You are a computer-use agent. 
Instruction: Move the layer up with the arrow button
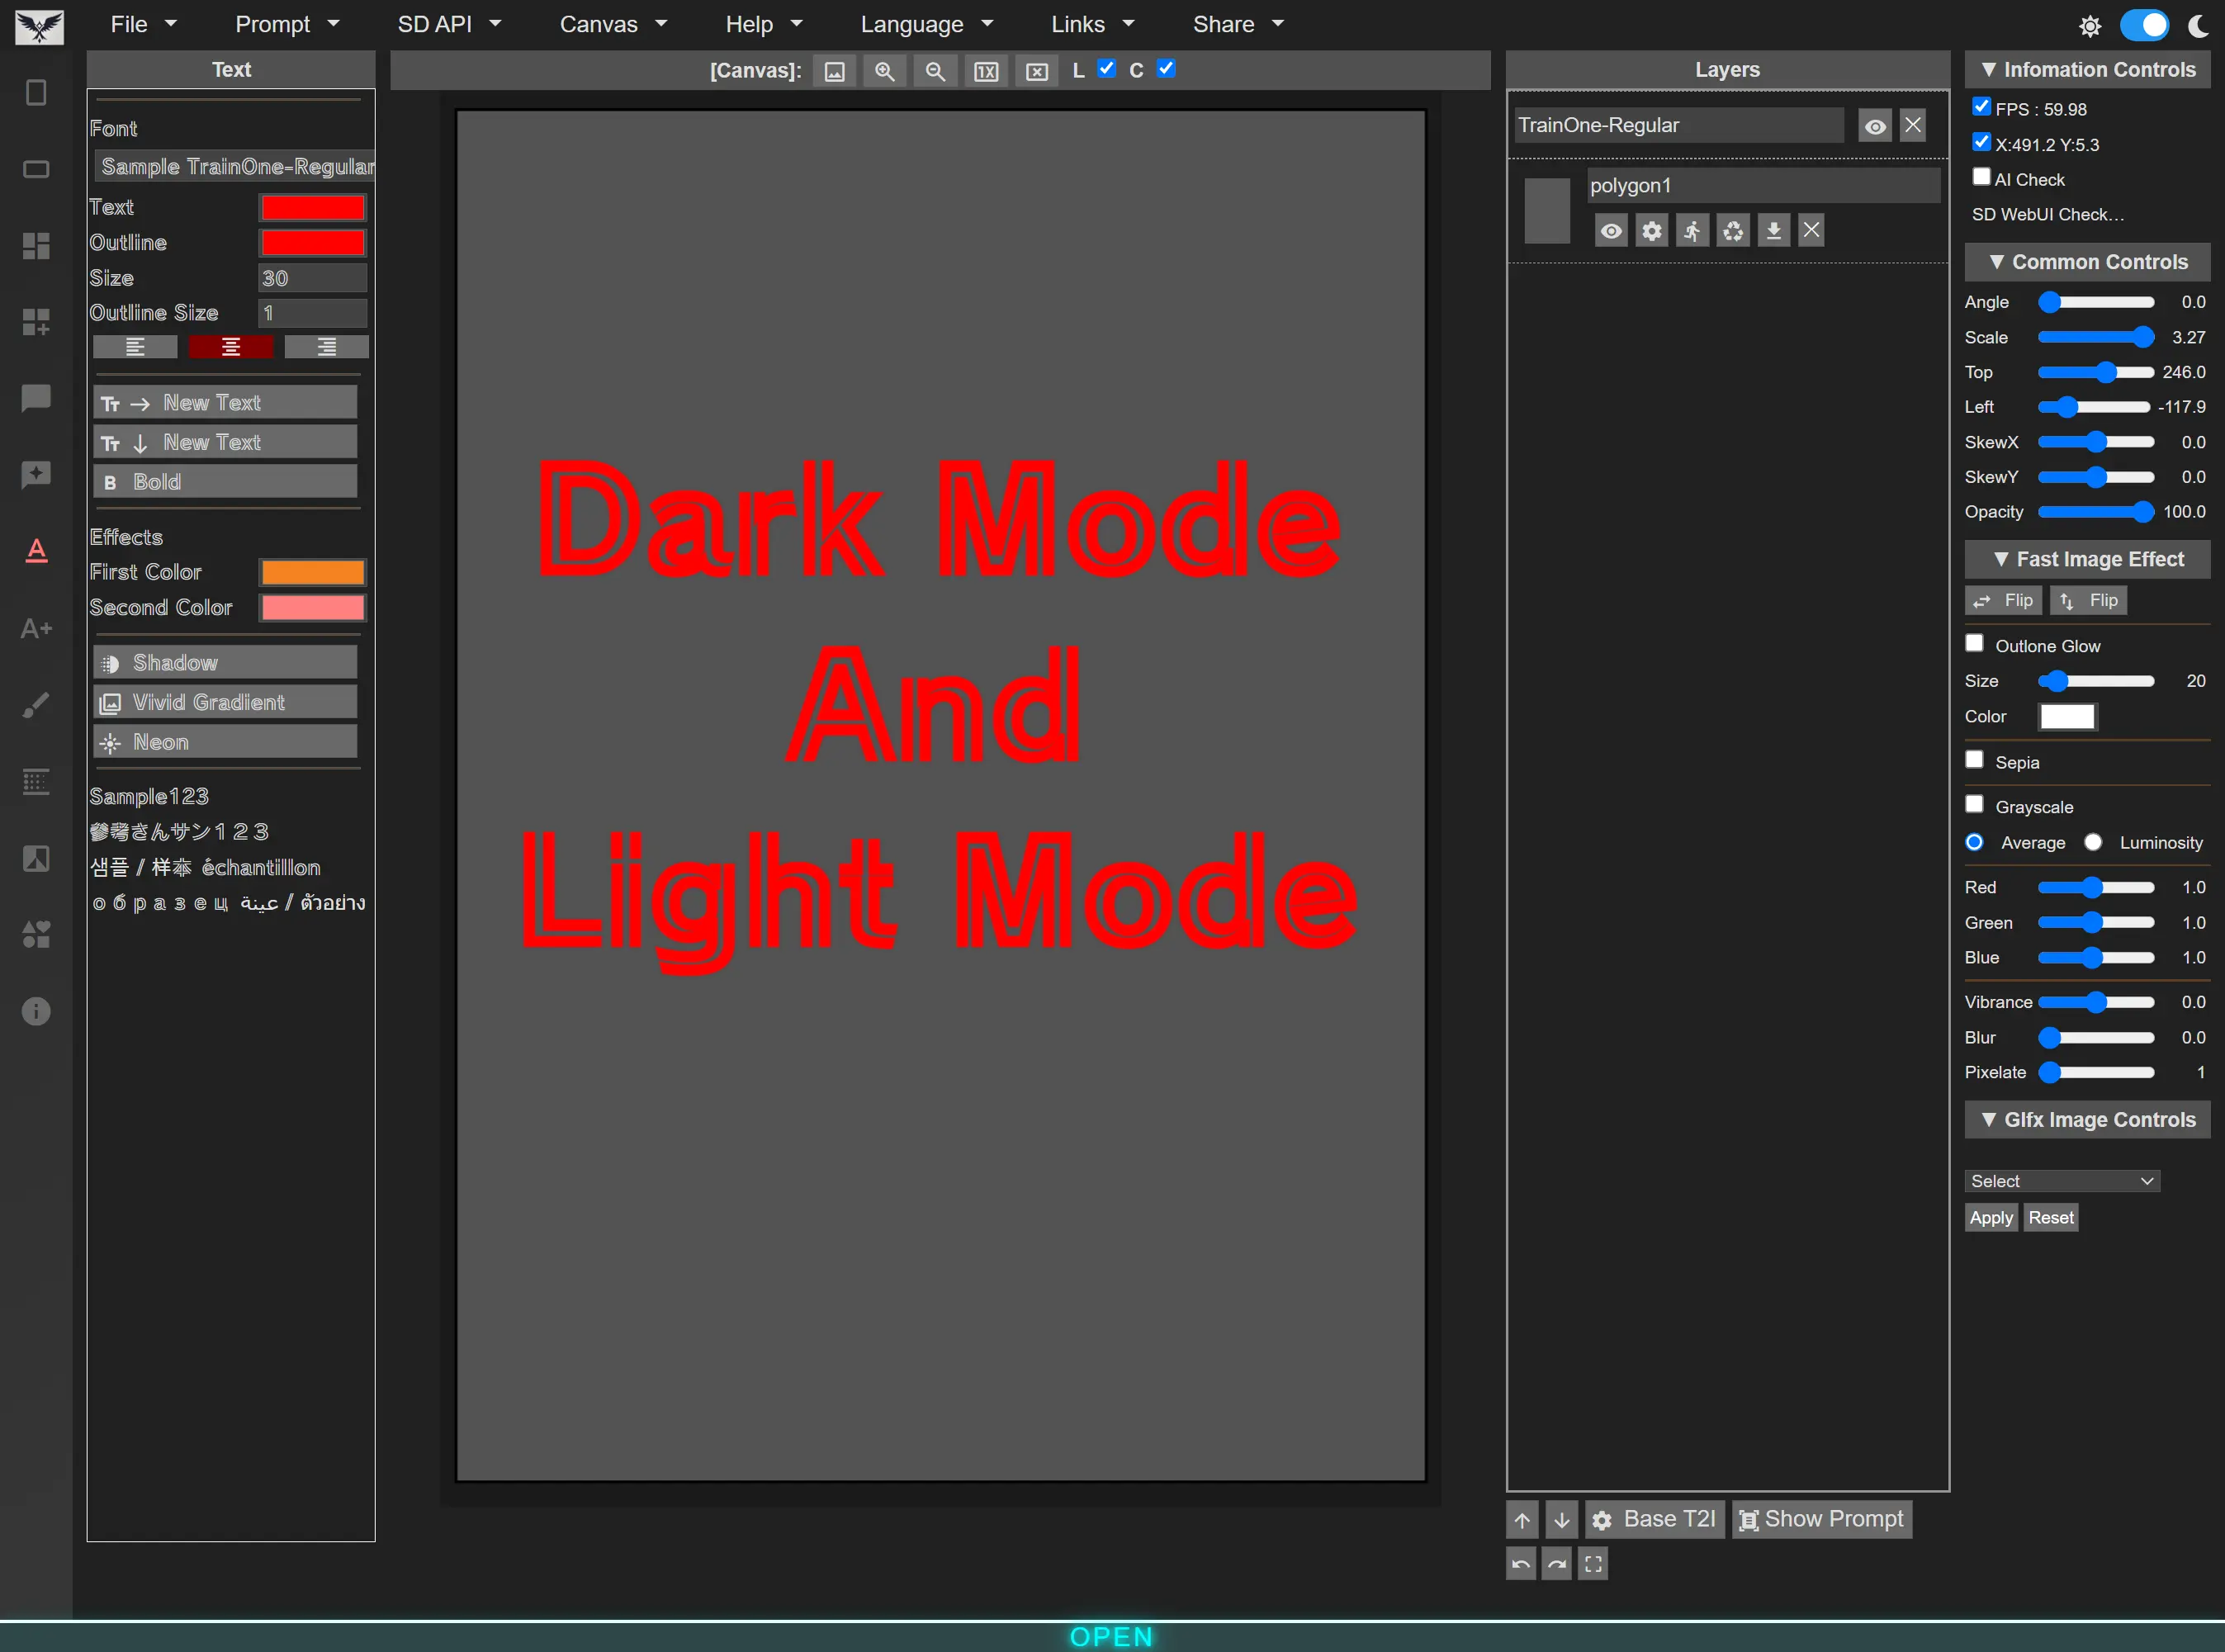point(1522,1520)
